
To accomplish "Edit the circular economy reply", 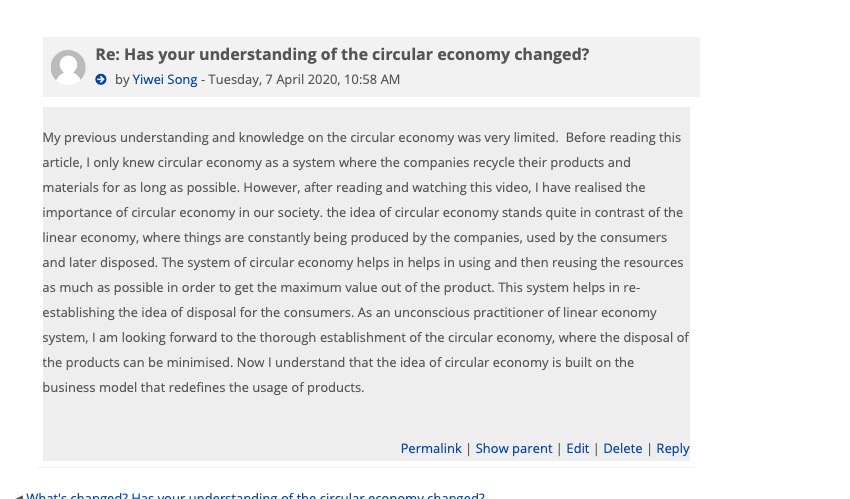I will [x=577, y=449].
